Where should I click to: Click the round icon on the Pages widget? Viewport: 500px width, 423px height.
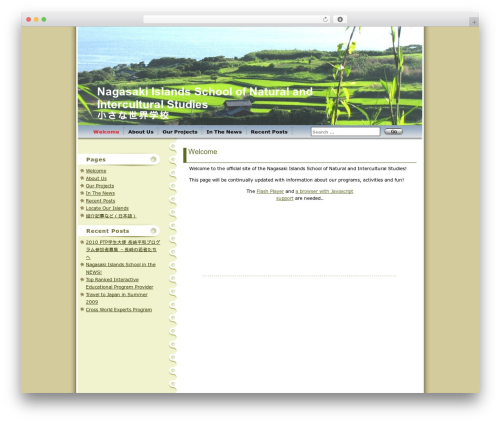[153, 159]
